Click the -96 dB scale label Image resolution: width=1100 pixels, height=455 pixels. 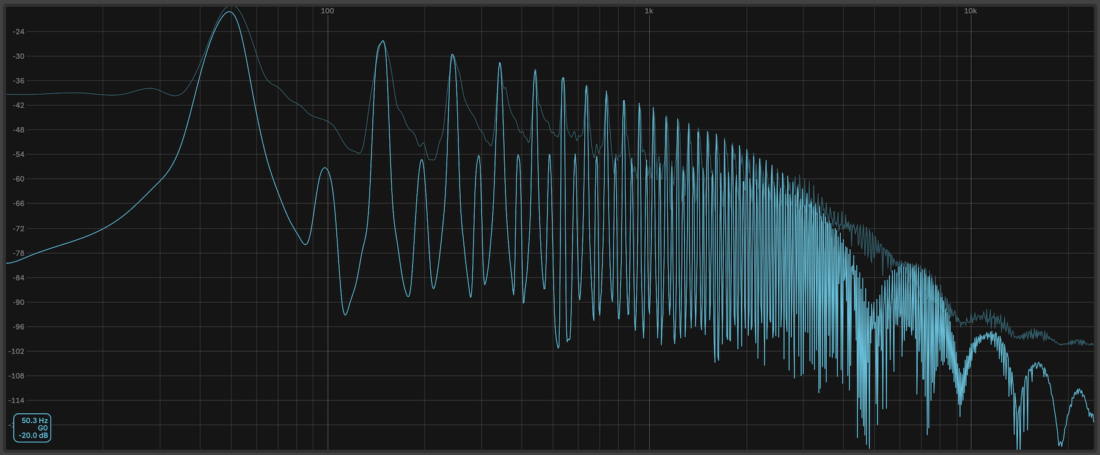pos(18,327)
